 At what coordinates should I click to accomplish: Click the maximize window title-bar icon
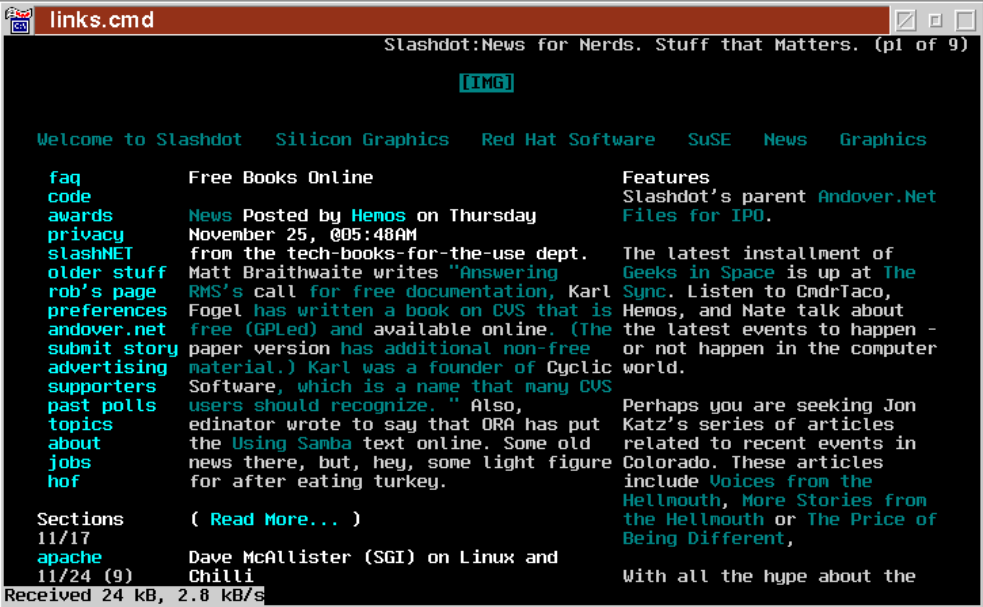pyautogui.click(x=965, y=20)
